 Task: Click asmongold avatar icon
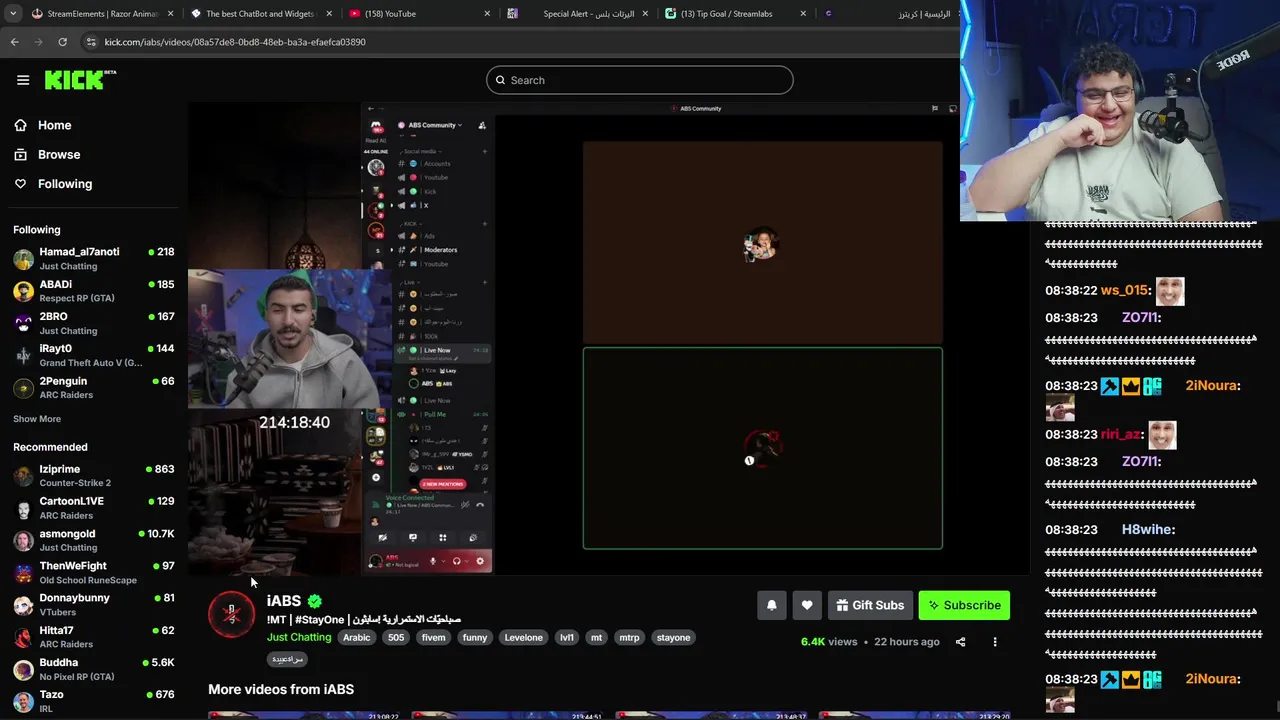click(23, 541)
